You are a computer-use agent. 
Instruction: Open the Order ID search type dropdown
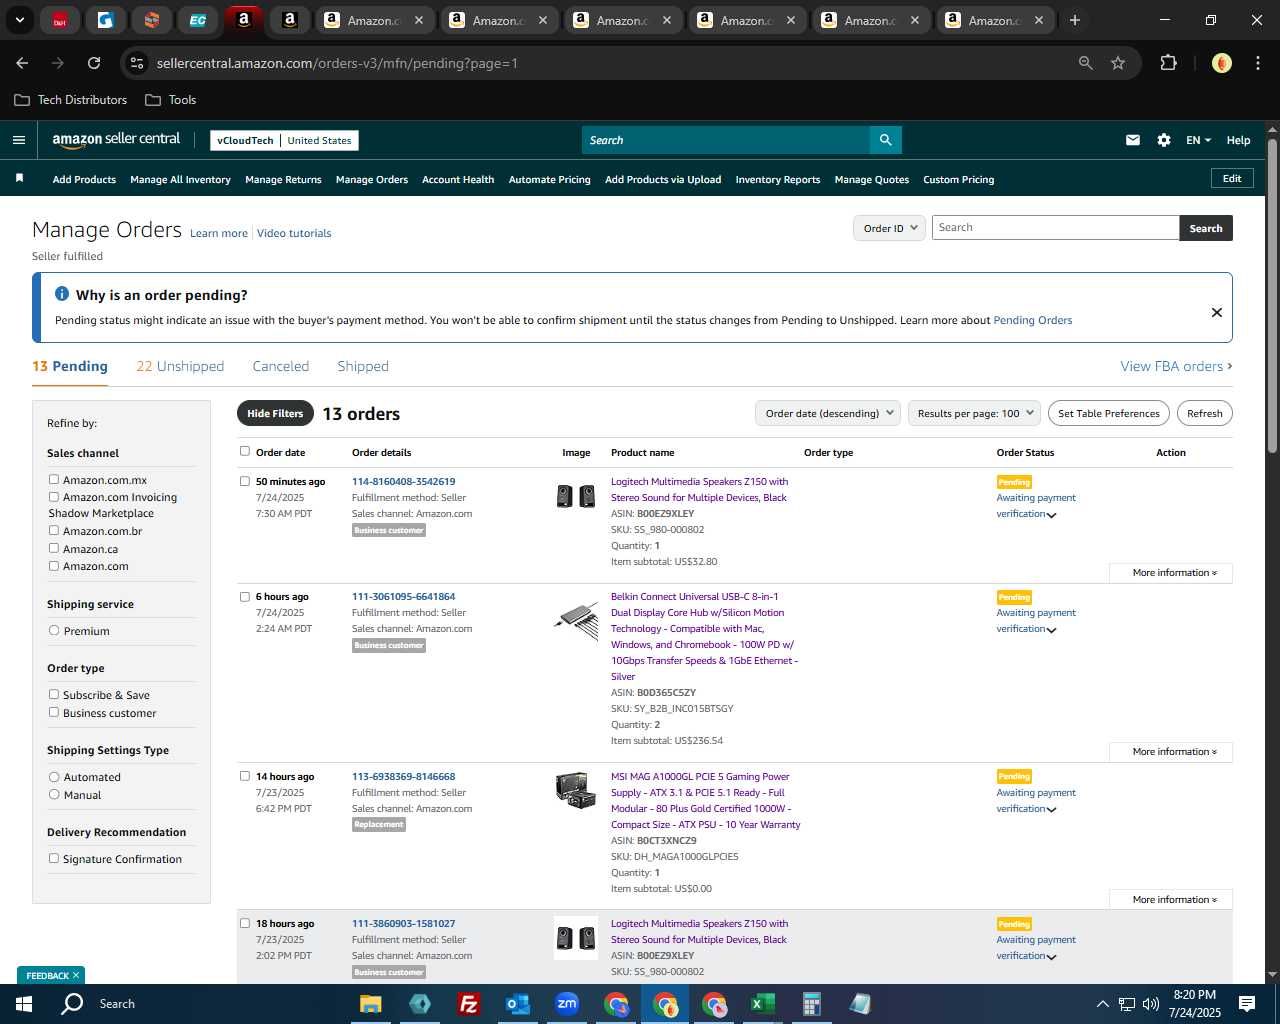click(889, 228)
